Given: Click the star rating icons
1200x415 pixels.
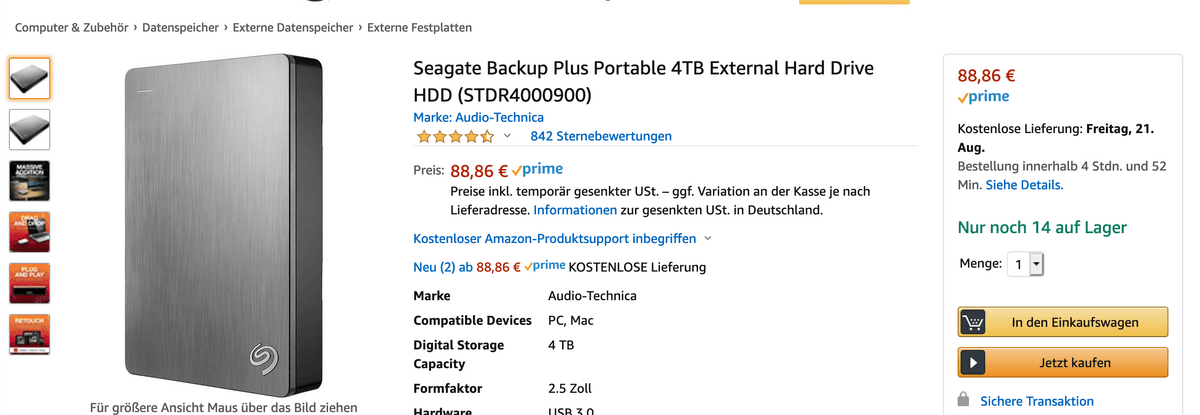Looking at the screenshot, I should coord(455,136).
